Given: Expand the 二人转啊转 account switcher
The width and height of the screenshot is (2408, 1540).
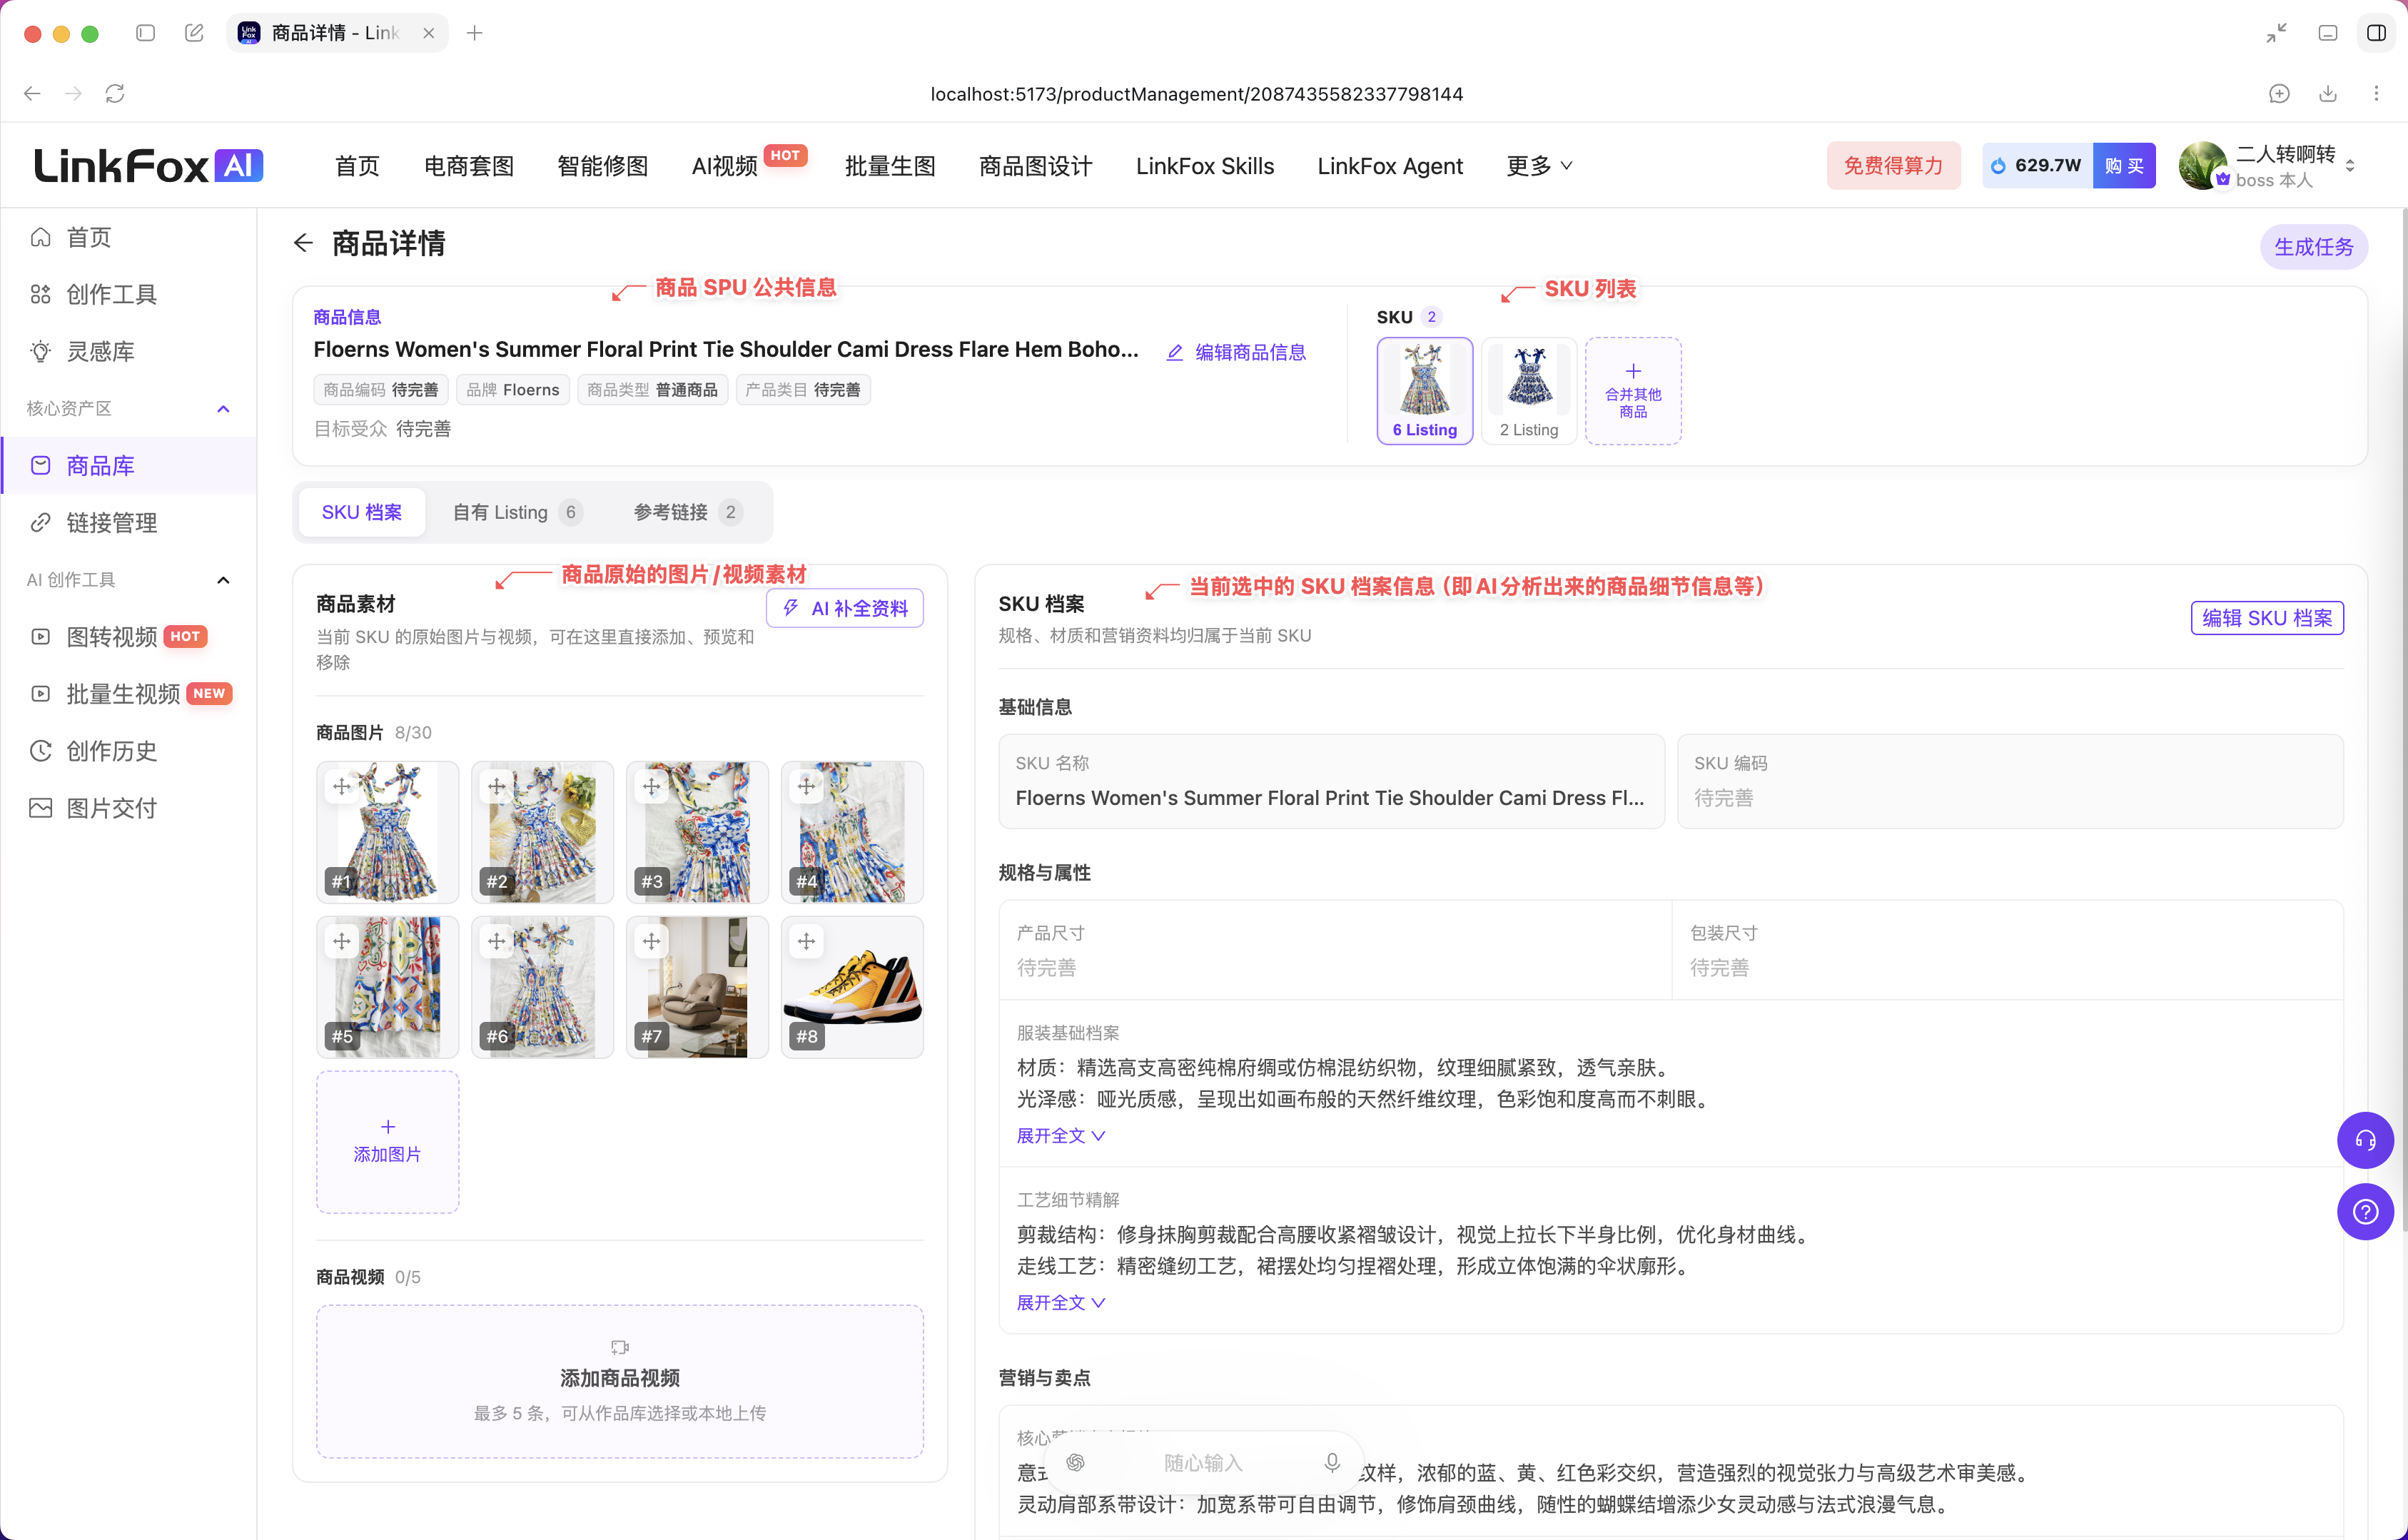Looking at the screenshot, I should [2350, 166].
